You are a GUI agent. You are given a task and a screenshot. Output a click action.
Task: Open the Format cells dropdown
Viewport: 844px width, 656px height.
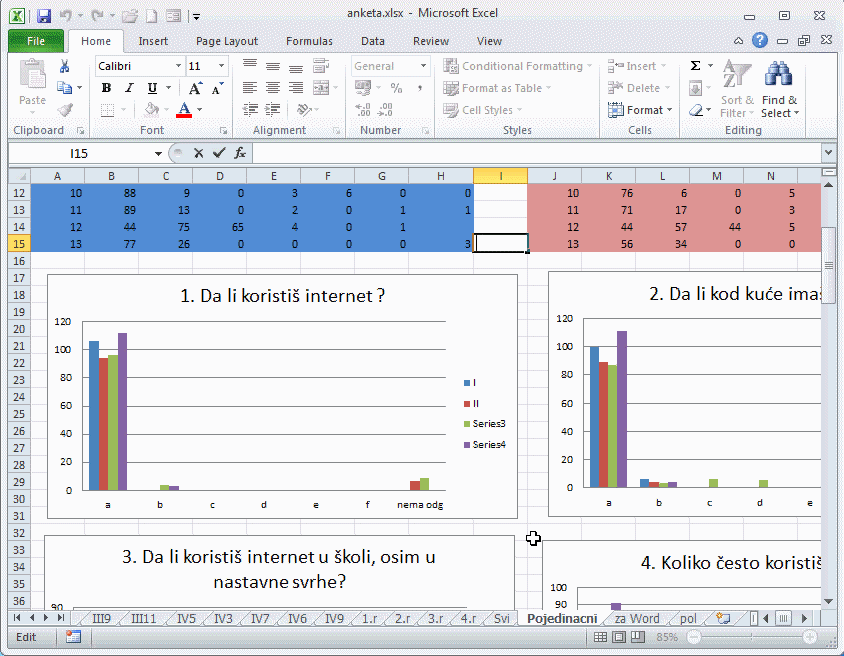(641, 110)
